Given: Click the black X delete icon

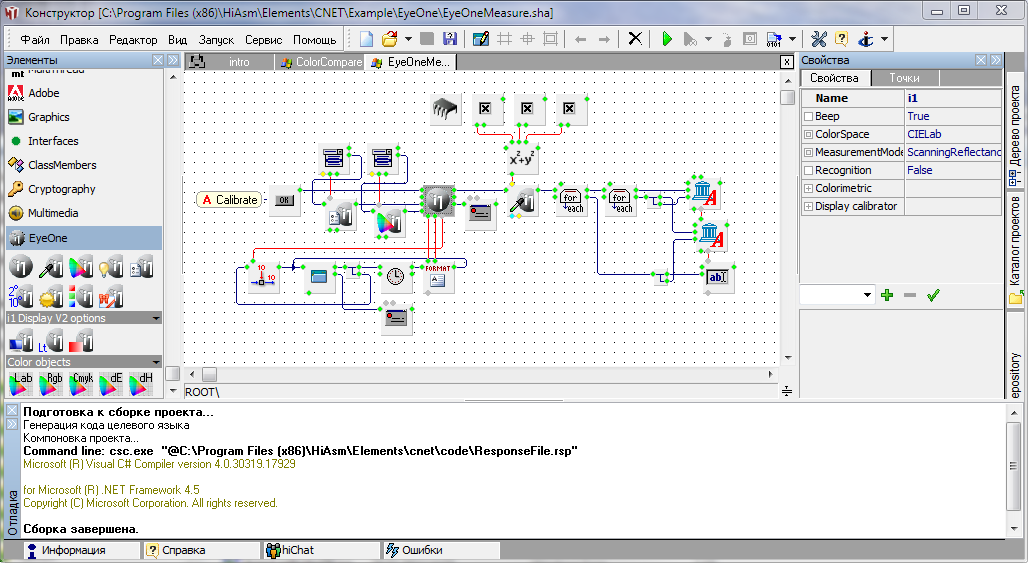Looking at the screenshot, I should pos(635,40).
